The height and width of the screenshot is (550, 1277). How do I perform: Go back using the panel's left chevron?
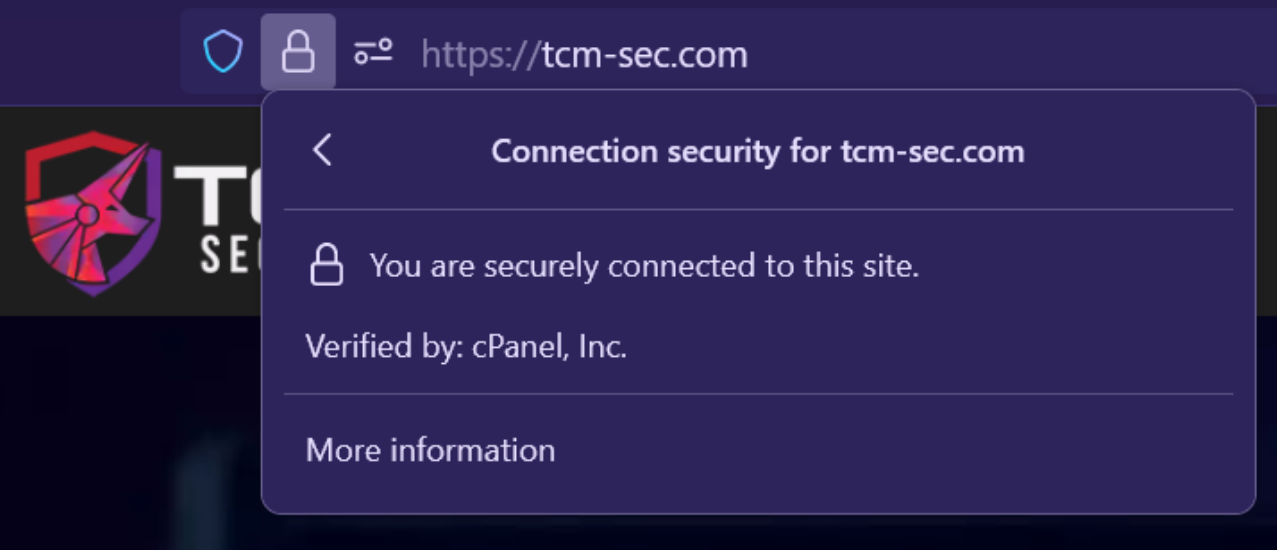[322, 151]
